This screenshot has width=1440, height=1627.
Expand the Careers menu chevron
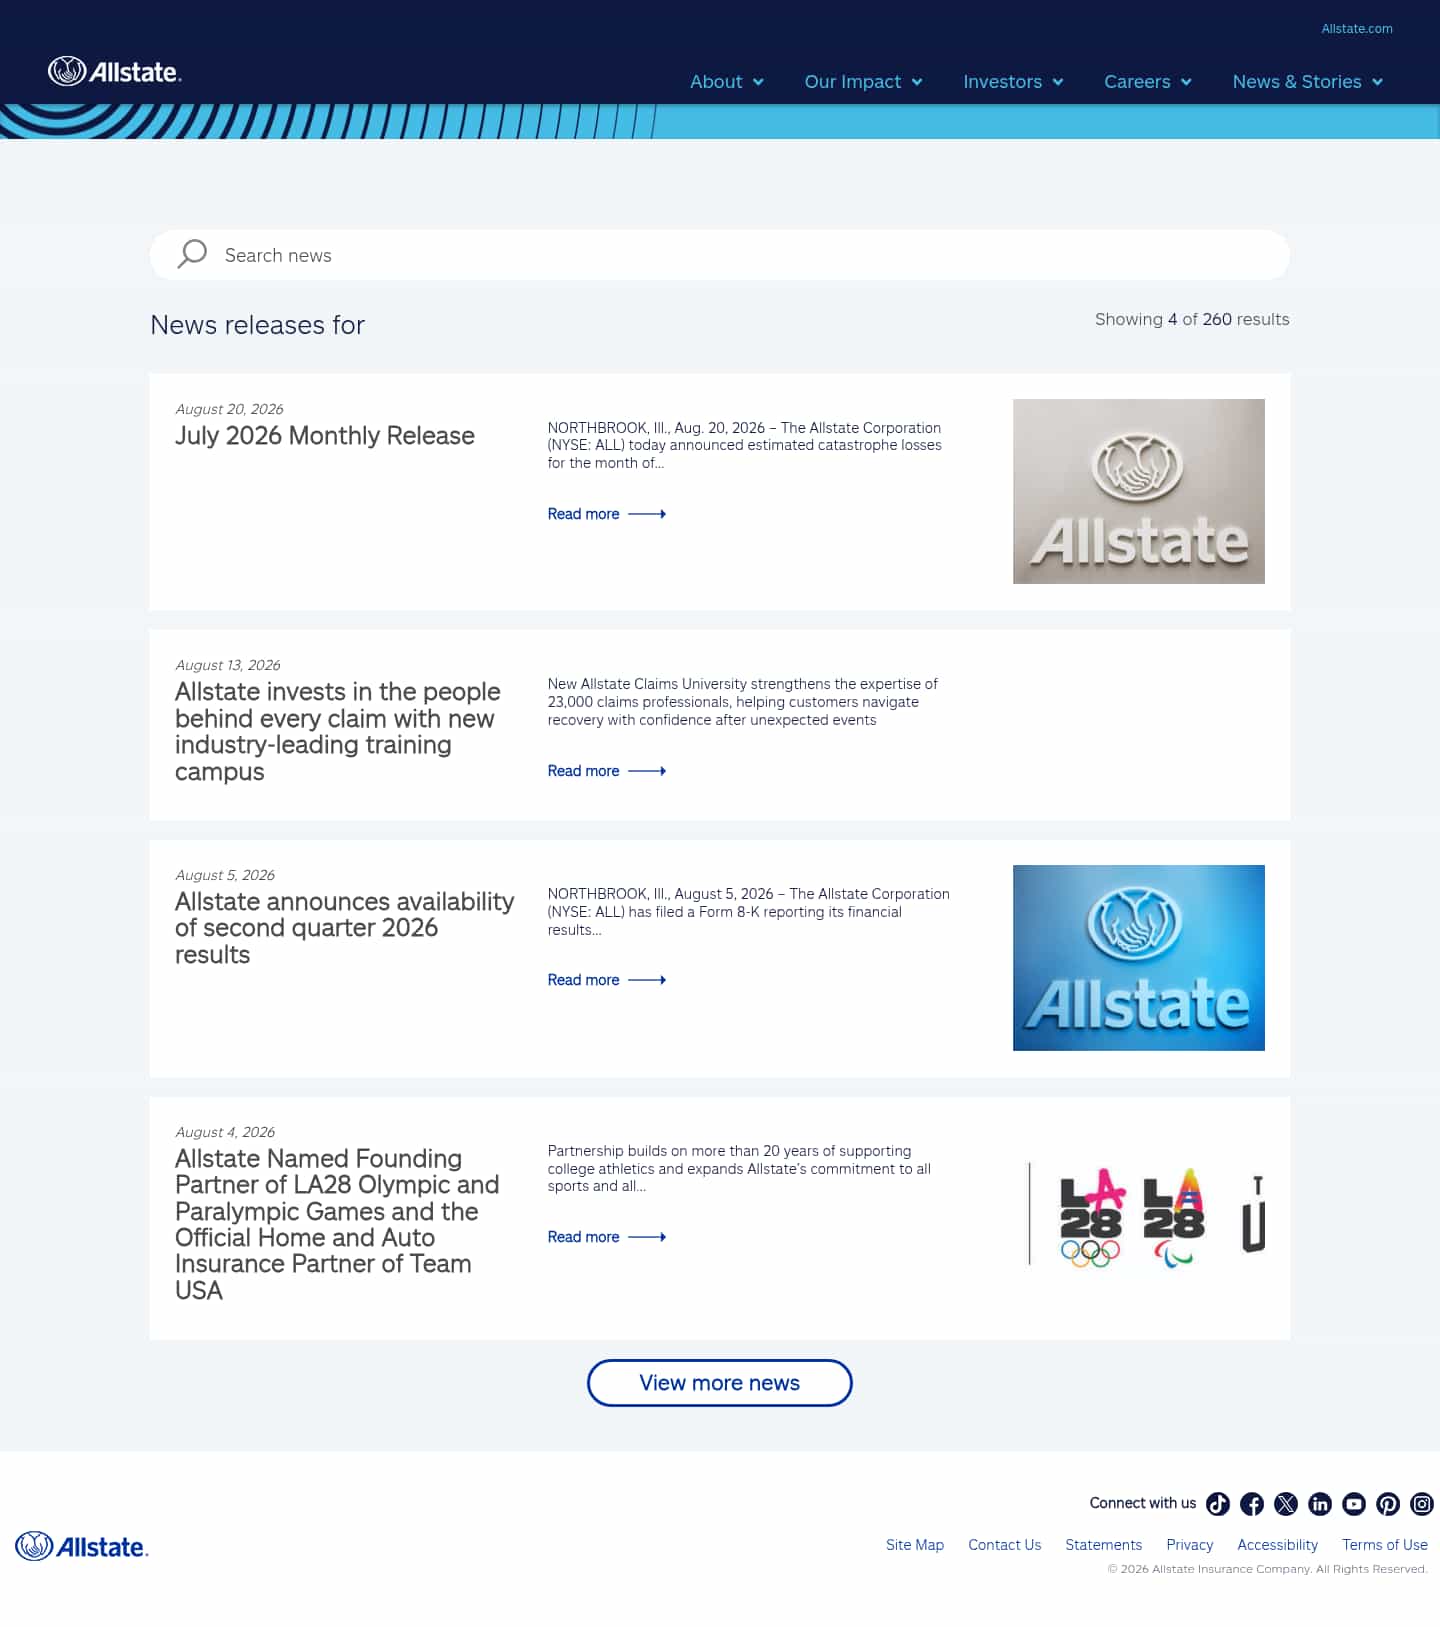[x=1186, y=82]
